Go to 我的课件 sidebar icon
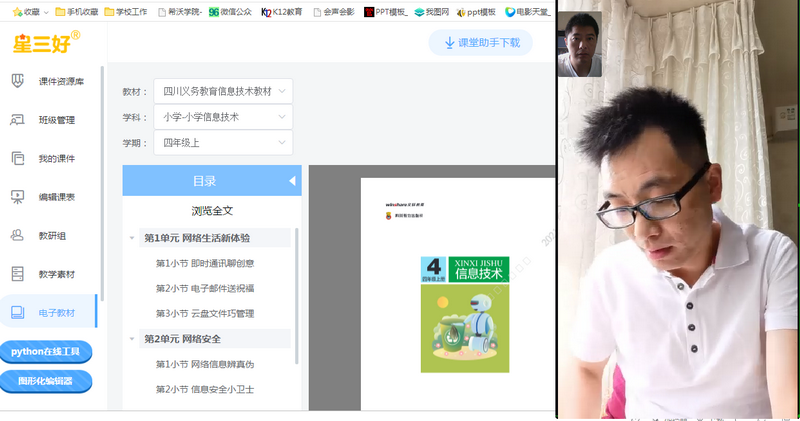This screenshot has height=421, width=800. (17, 158)
